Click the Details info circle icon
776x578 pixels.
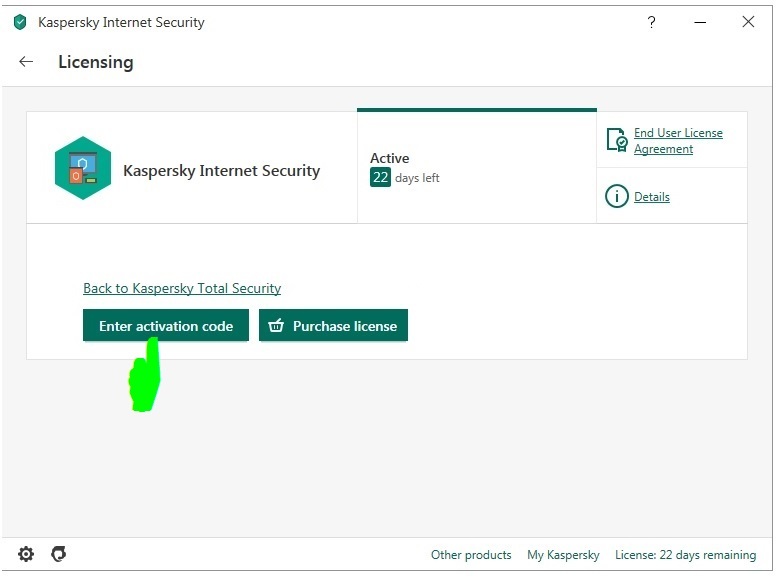click(617, 196)
